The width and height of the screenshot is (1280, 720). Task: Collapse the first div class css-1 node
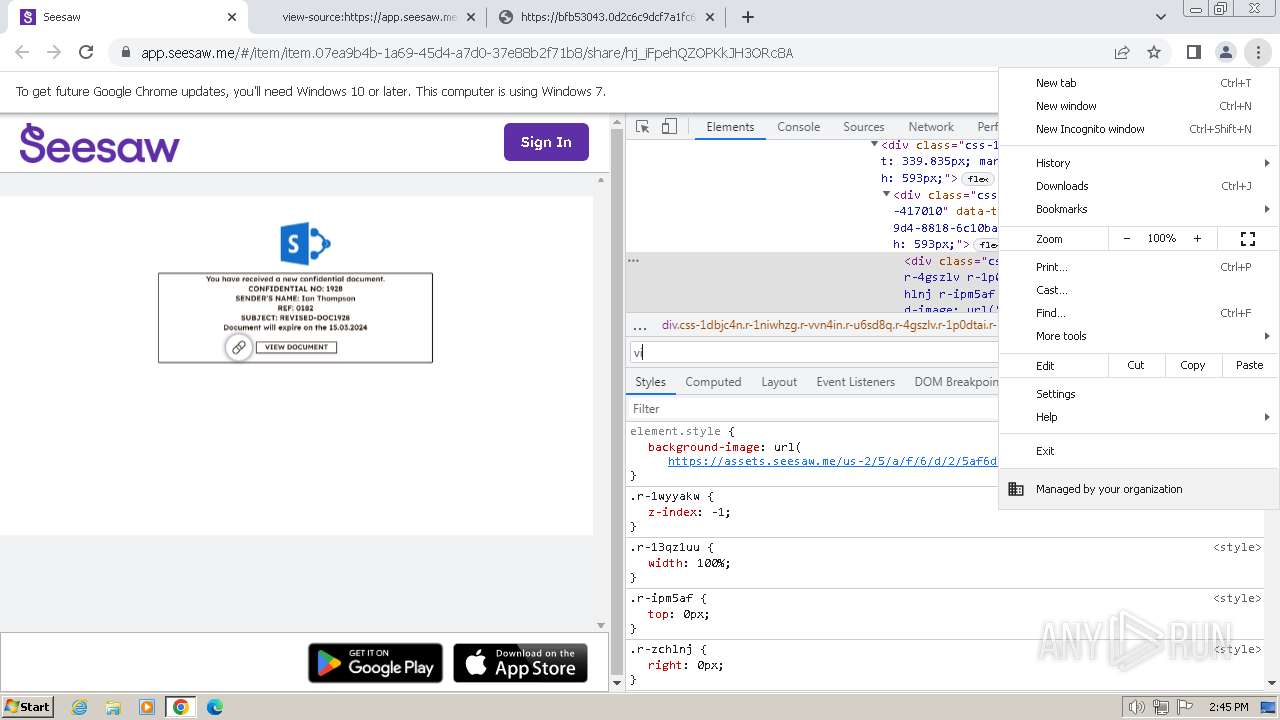pos(874,145)
